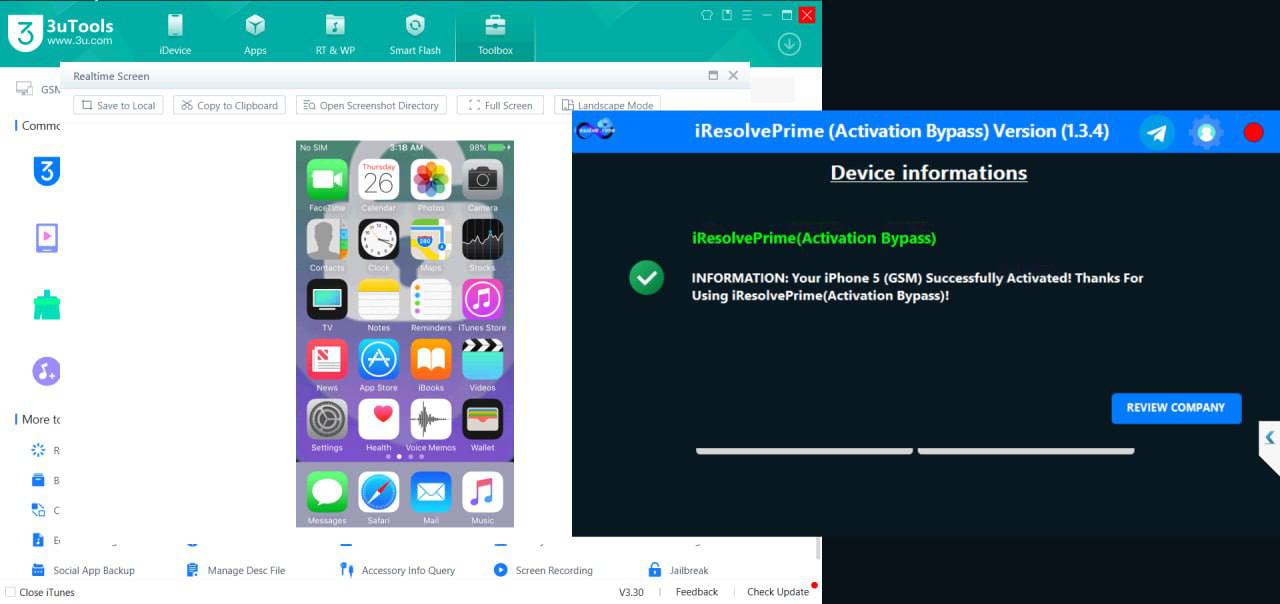Click the Save to Local button
Viewport: 1280px width, 604px height.
[x=118, y=105]
